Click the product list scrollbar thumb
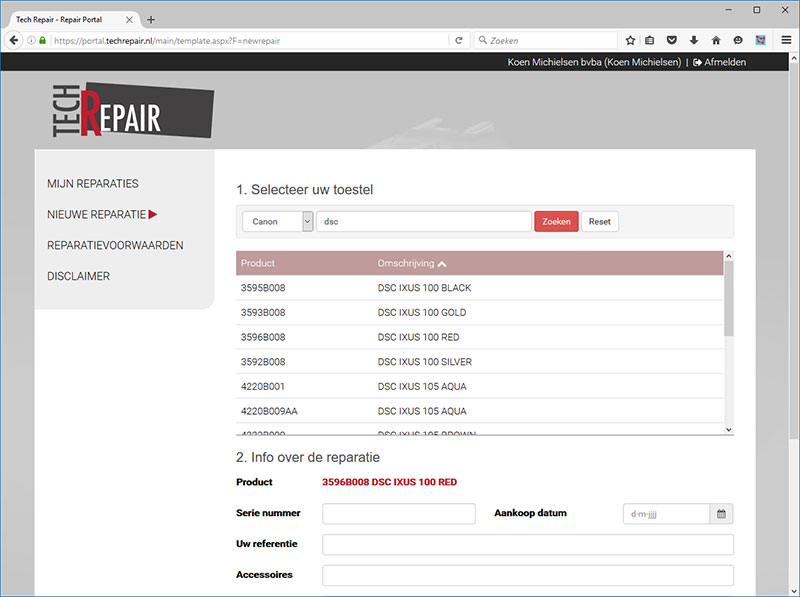Image resolution: width=800 pixels, height=597 pixels. (729, 298)
